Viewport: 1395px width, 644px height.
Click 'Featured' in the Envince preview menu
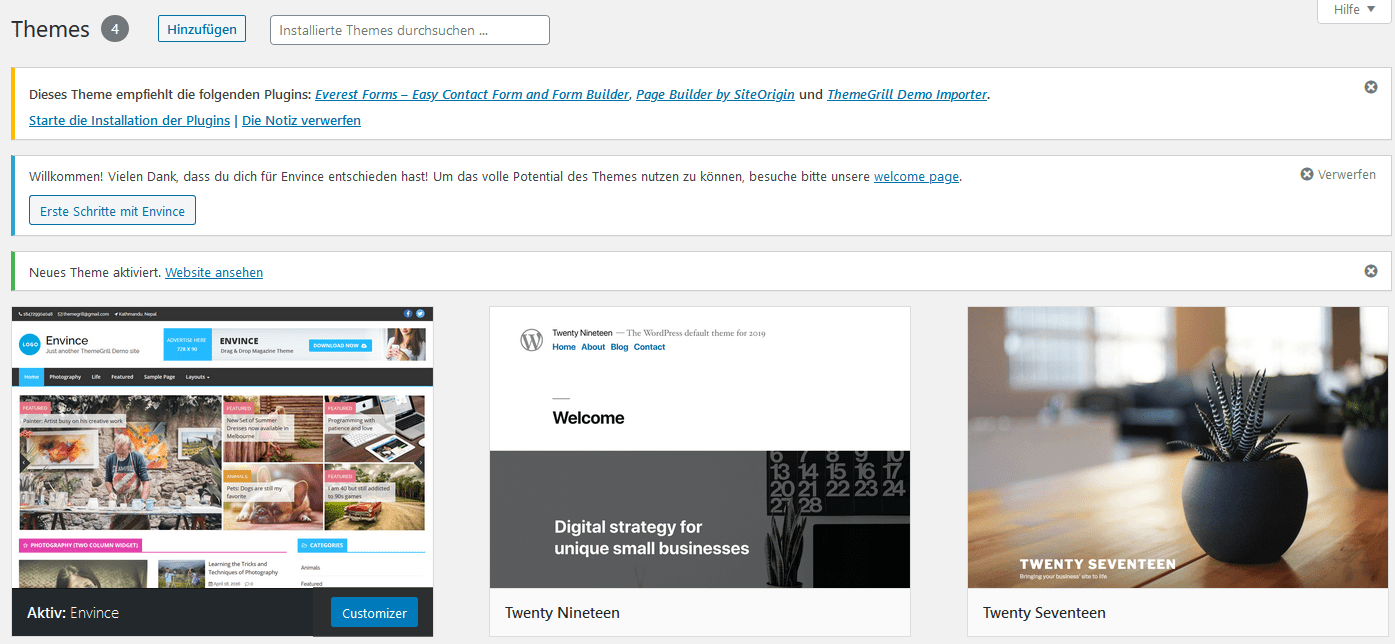(x=122, y=377)
